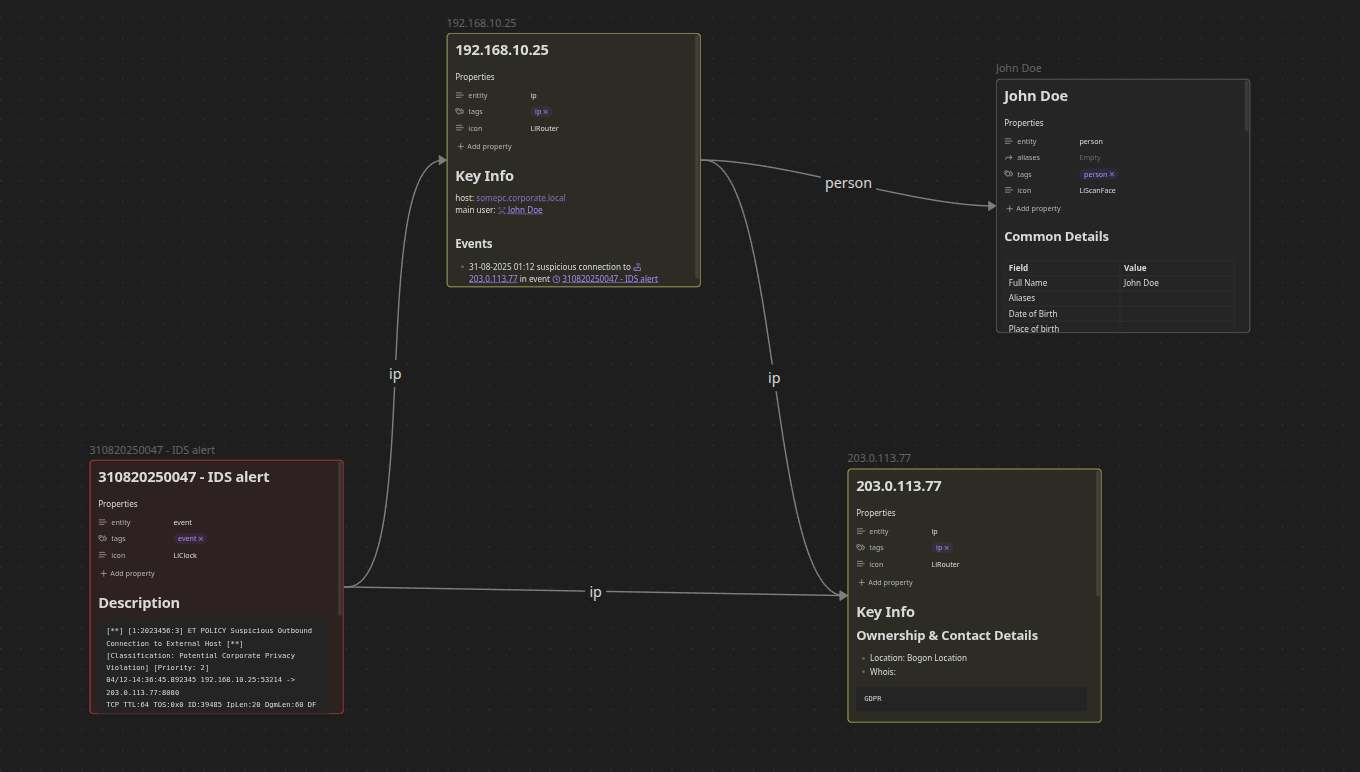Click the person icon next to main user John Doe
This screenshot has height=772, width=1360.
click(x=502, y=209)
